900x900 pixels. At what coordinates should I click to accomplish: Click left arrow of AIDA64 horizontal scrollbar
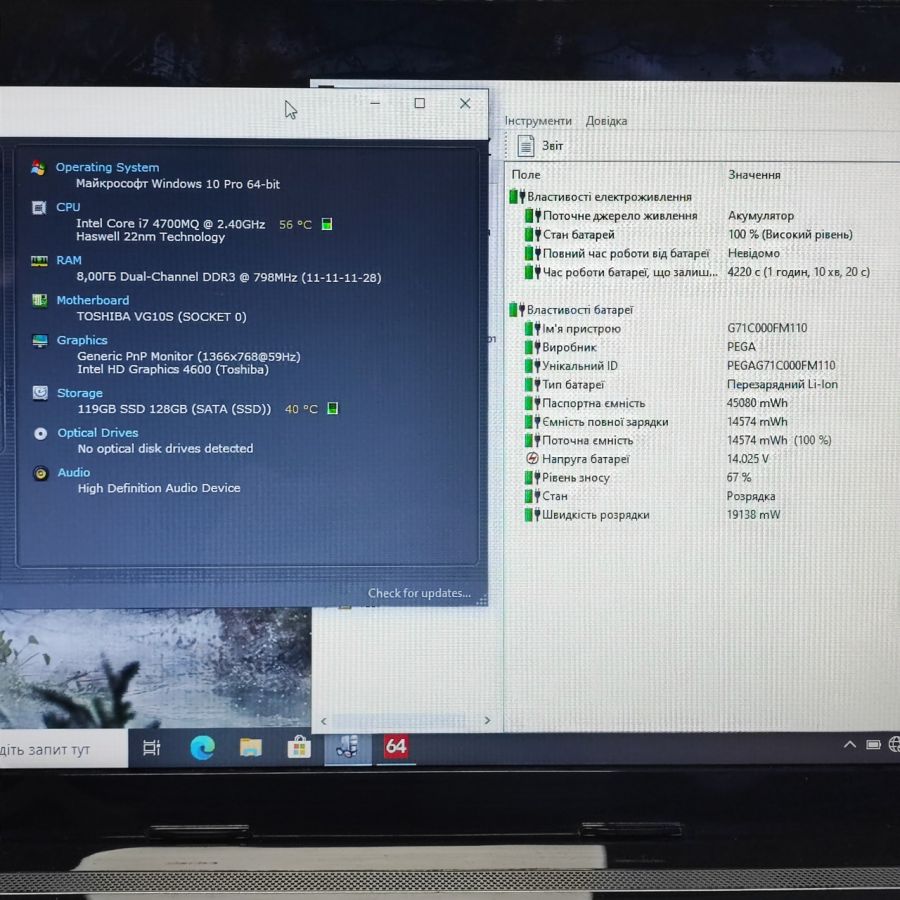[323, 721]
